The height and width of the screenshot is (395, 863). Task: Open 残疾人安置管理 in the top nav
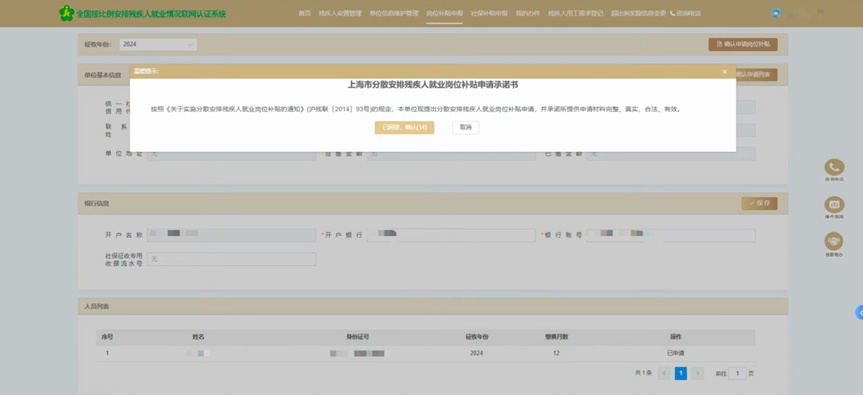tap(341, 13)
